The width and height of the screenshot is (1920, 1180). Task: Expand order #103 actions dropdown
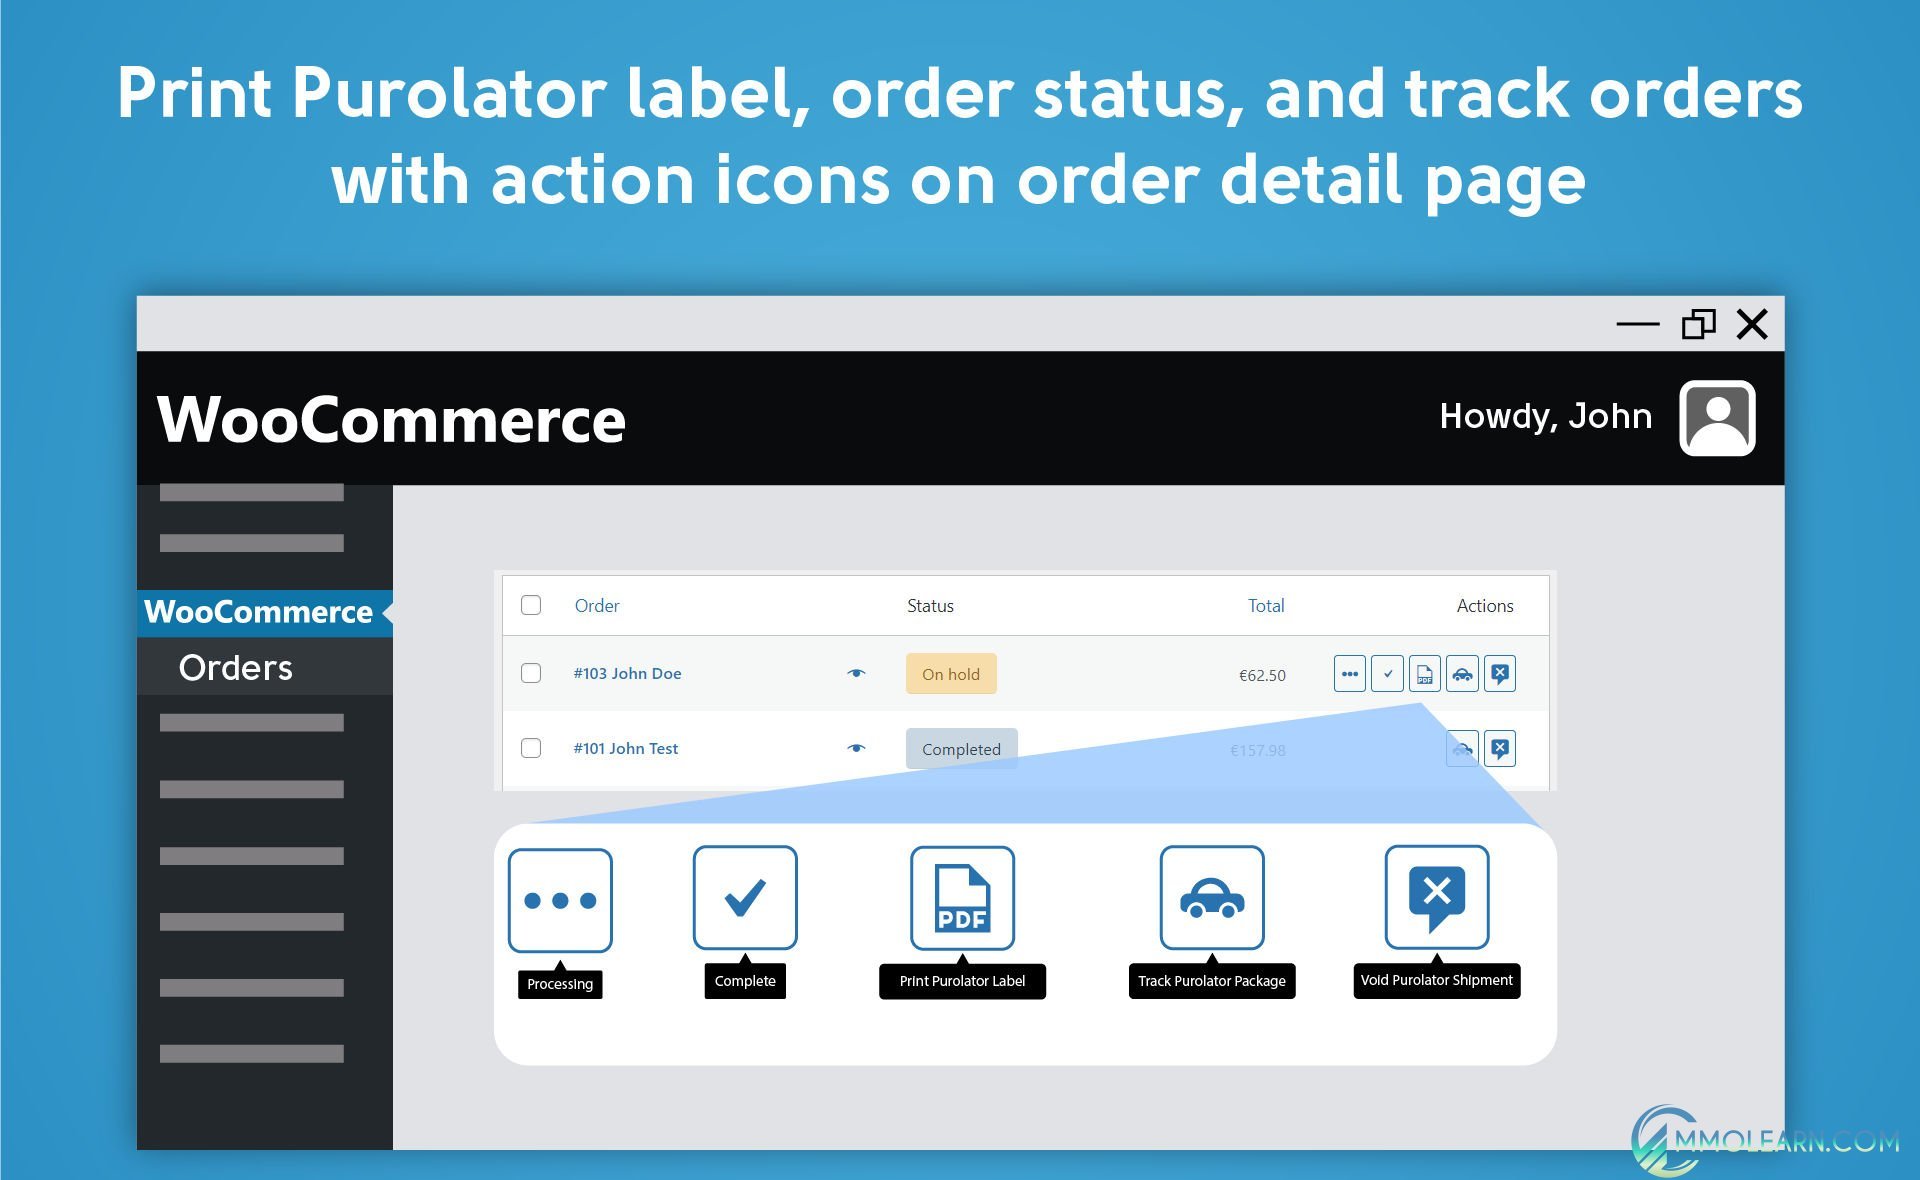1349,672
